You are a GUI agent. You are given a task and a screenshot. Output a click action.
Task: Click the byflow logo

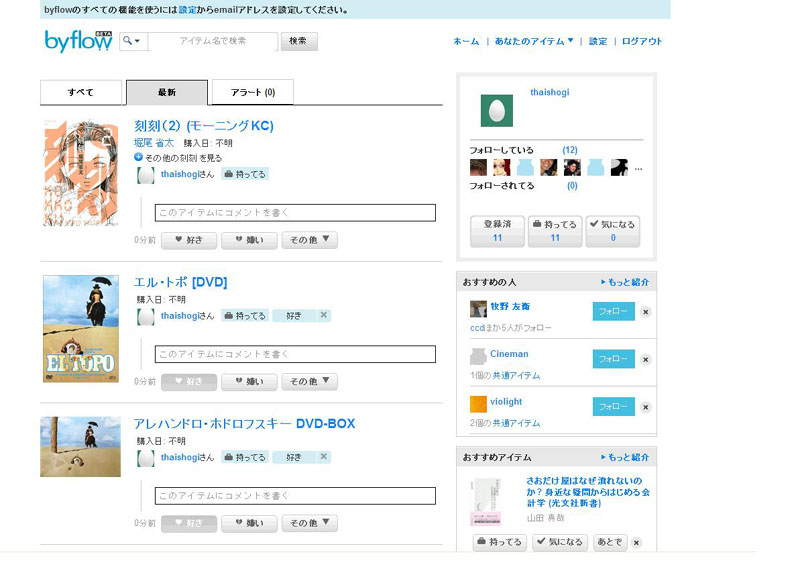[x=78, y=41]
